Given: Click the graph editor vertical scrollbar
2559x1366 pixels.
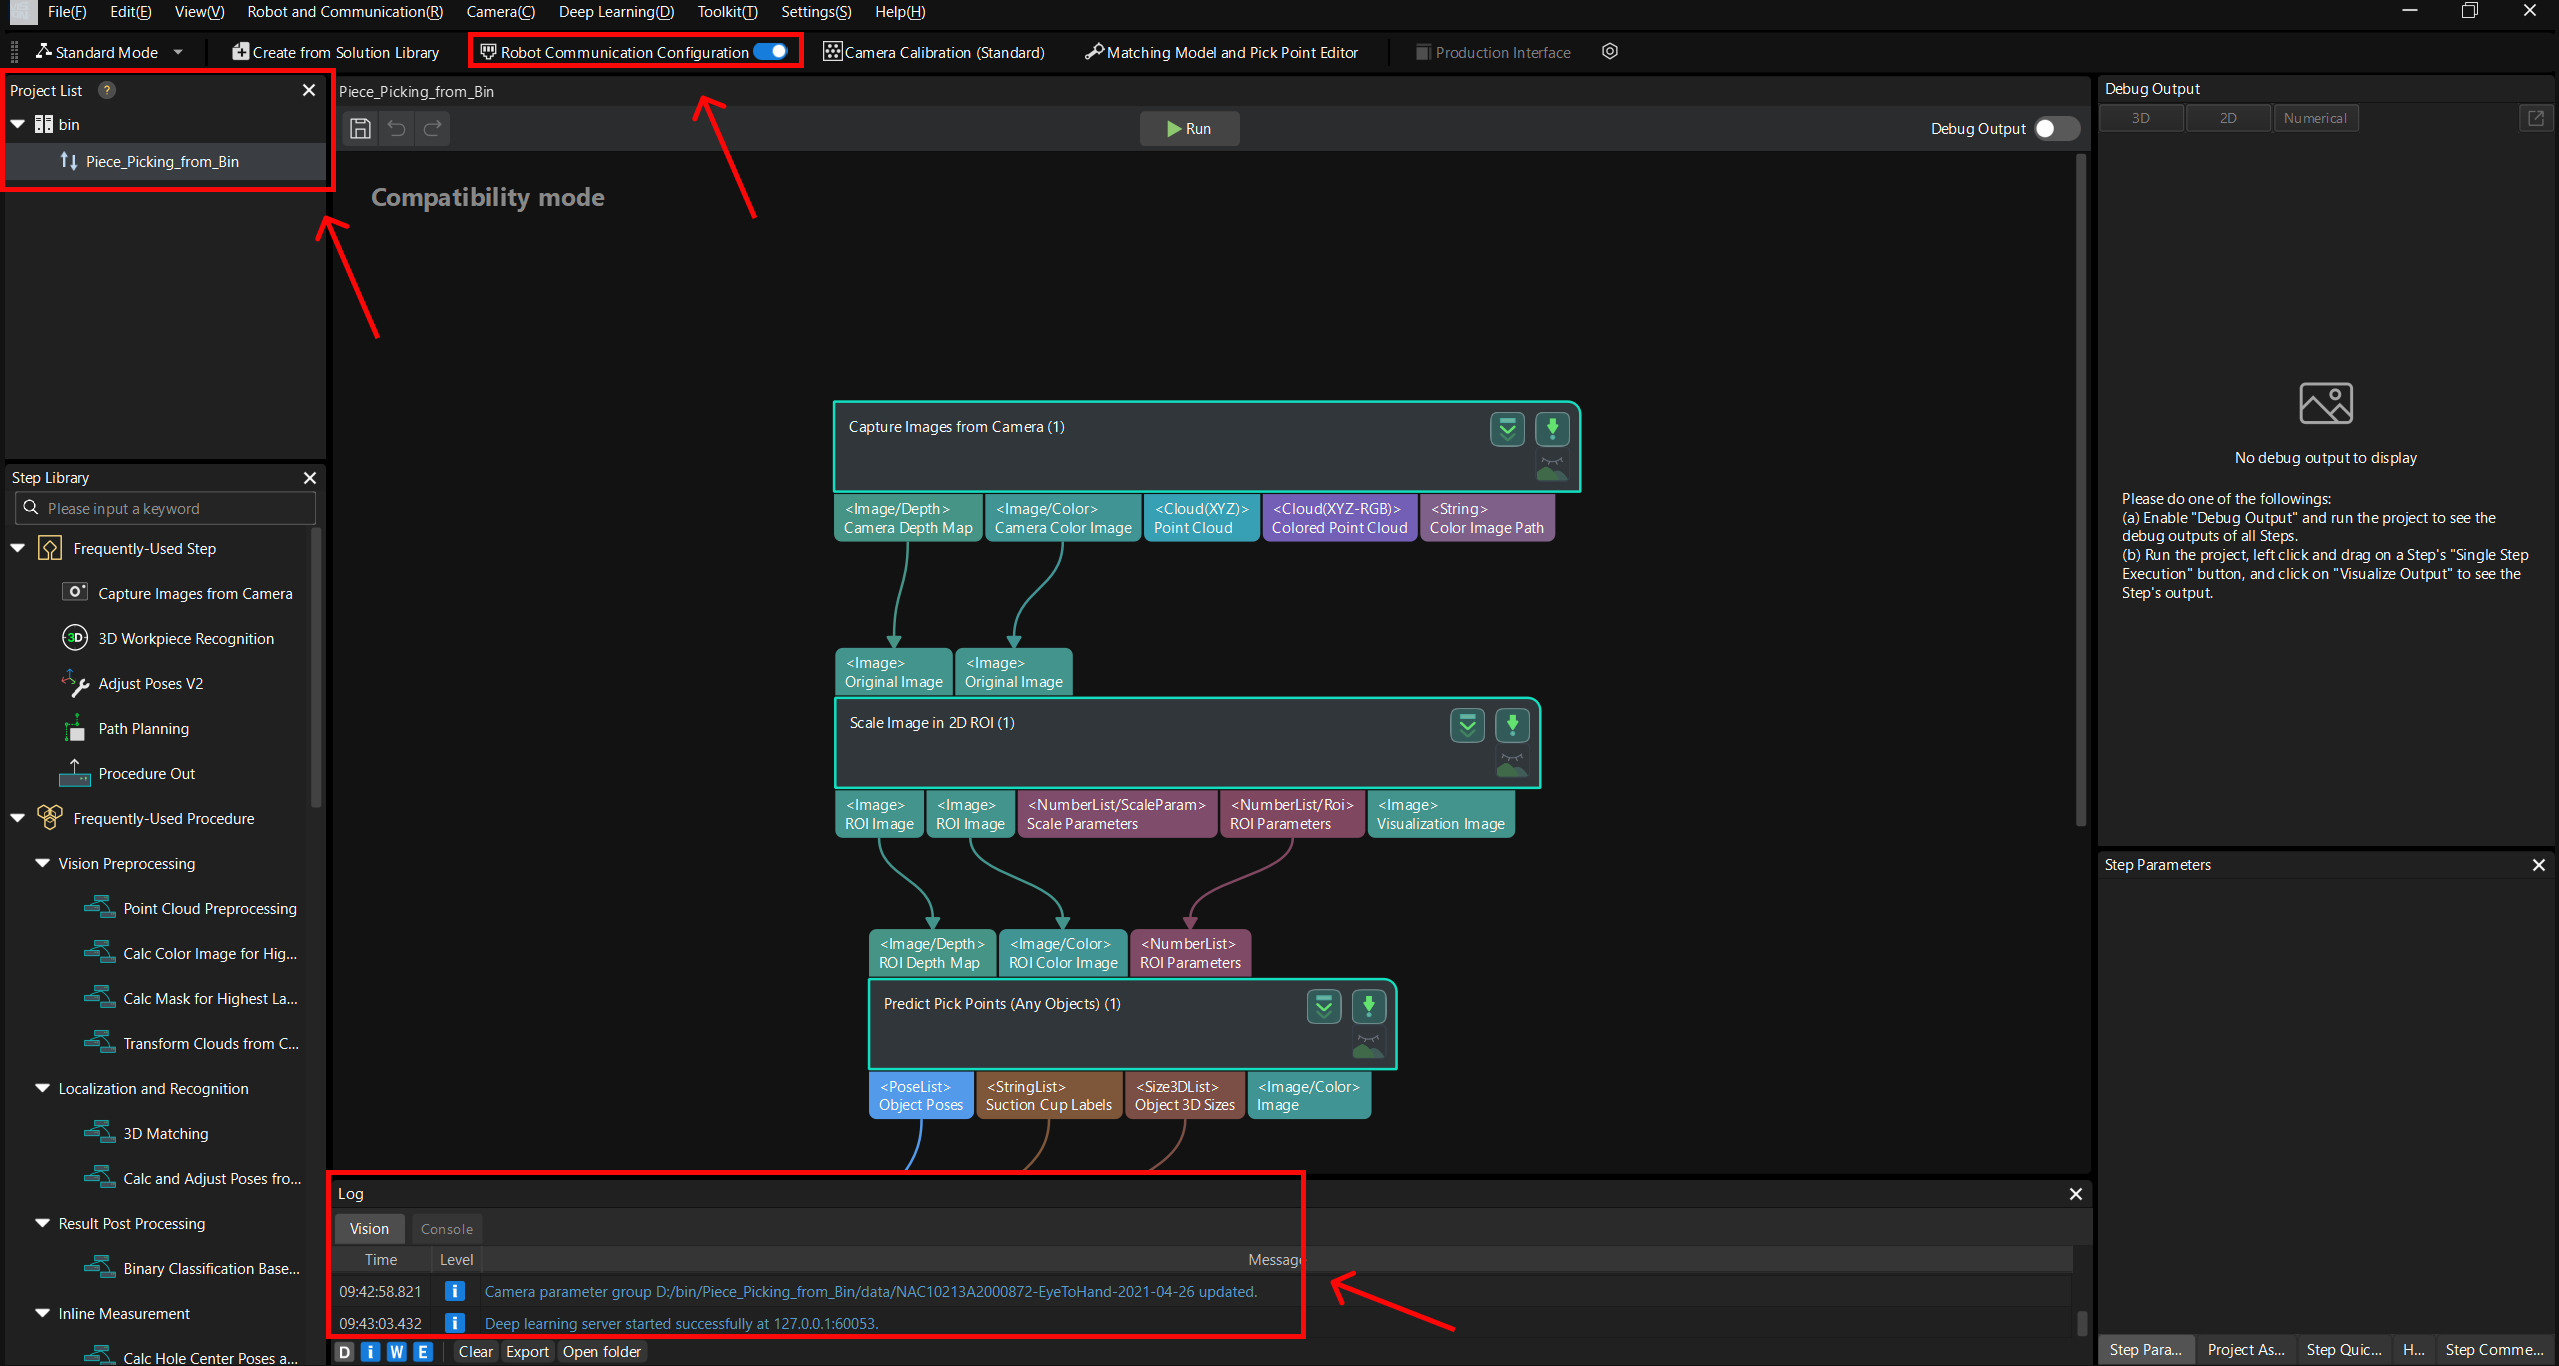Looking at the screenshot, I should click(x=2081, y=490).
